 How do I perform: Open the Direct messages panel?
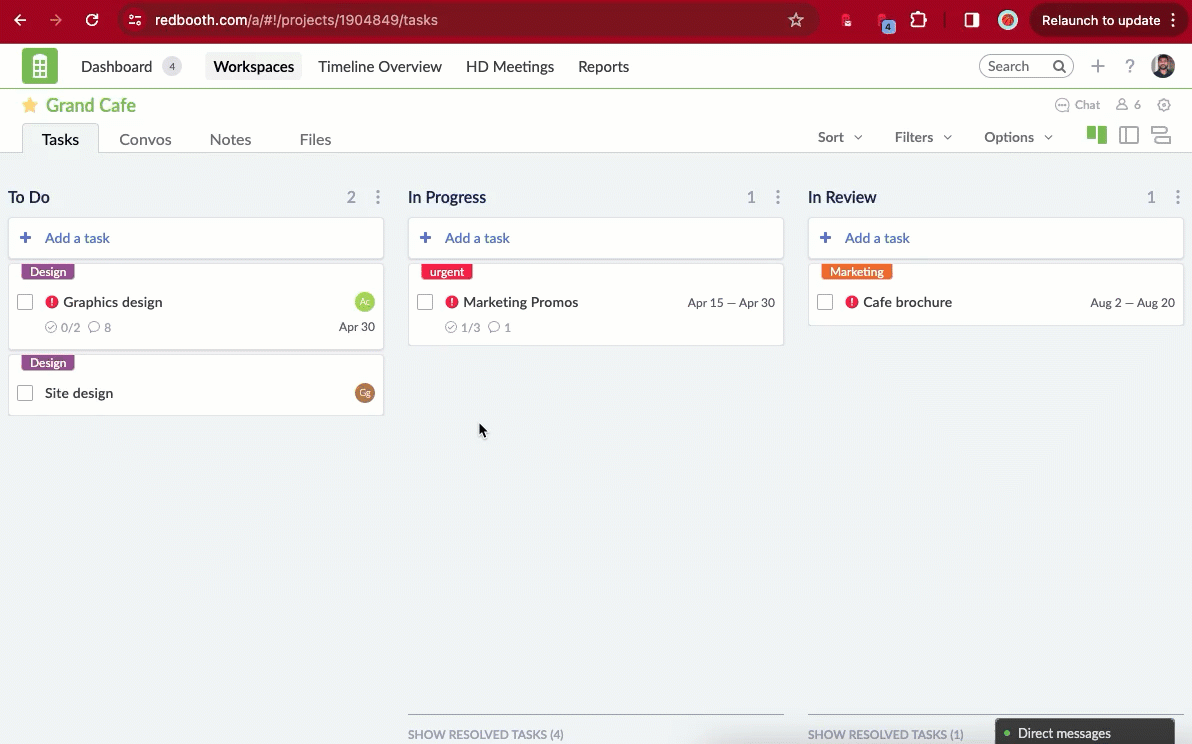point(1085,733)
